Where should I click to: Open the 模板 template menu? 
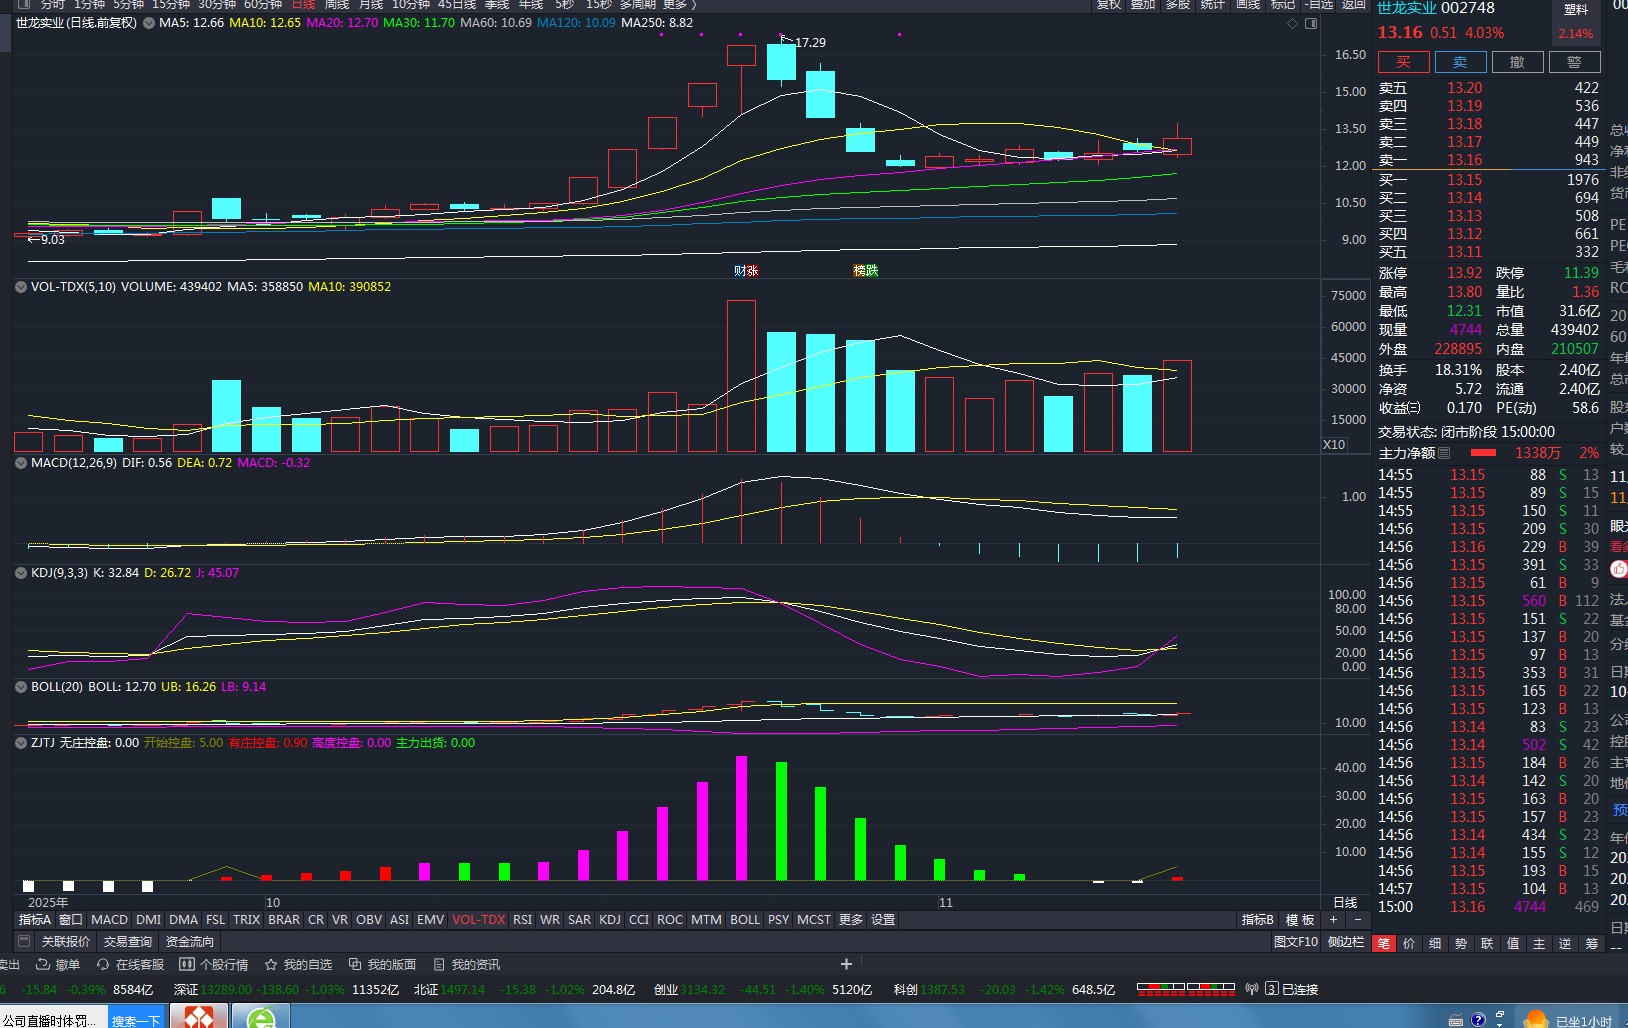(1300, 920)
